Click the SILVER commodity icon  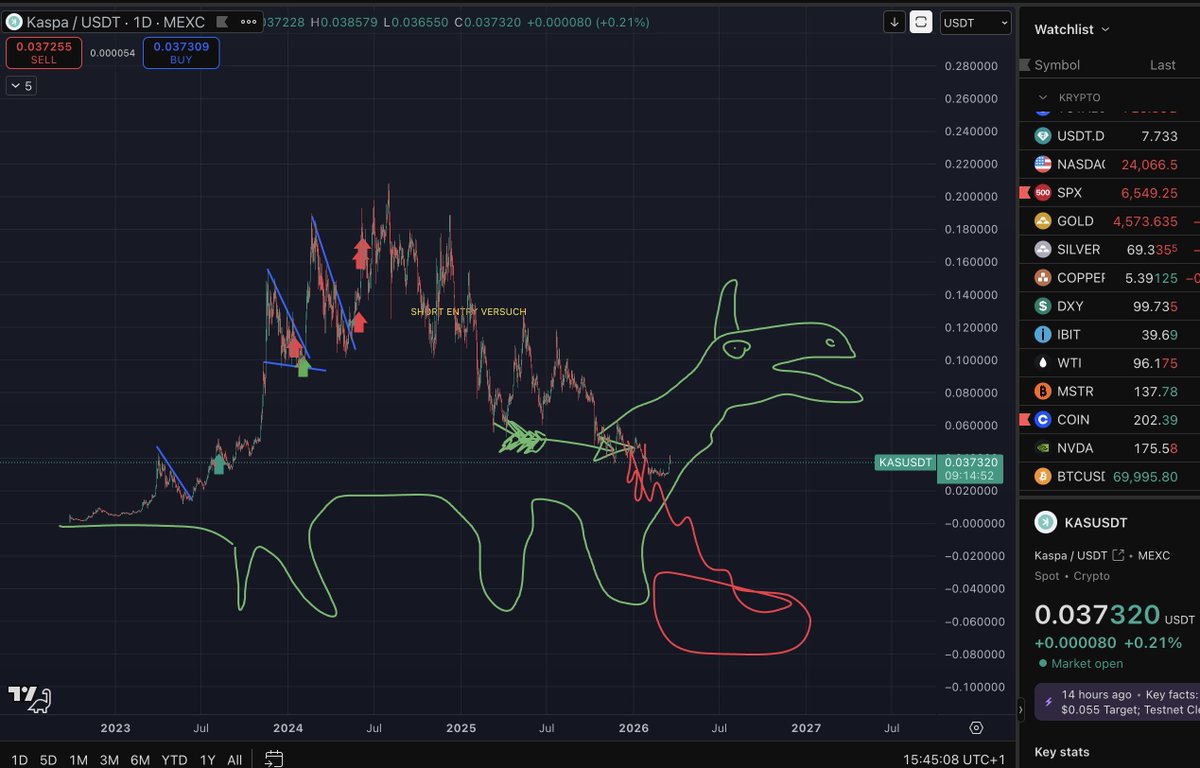1043,249
